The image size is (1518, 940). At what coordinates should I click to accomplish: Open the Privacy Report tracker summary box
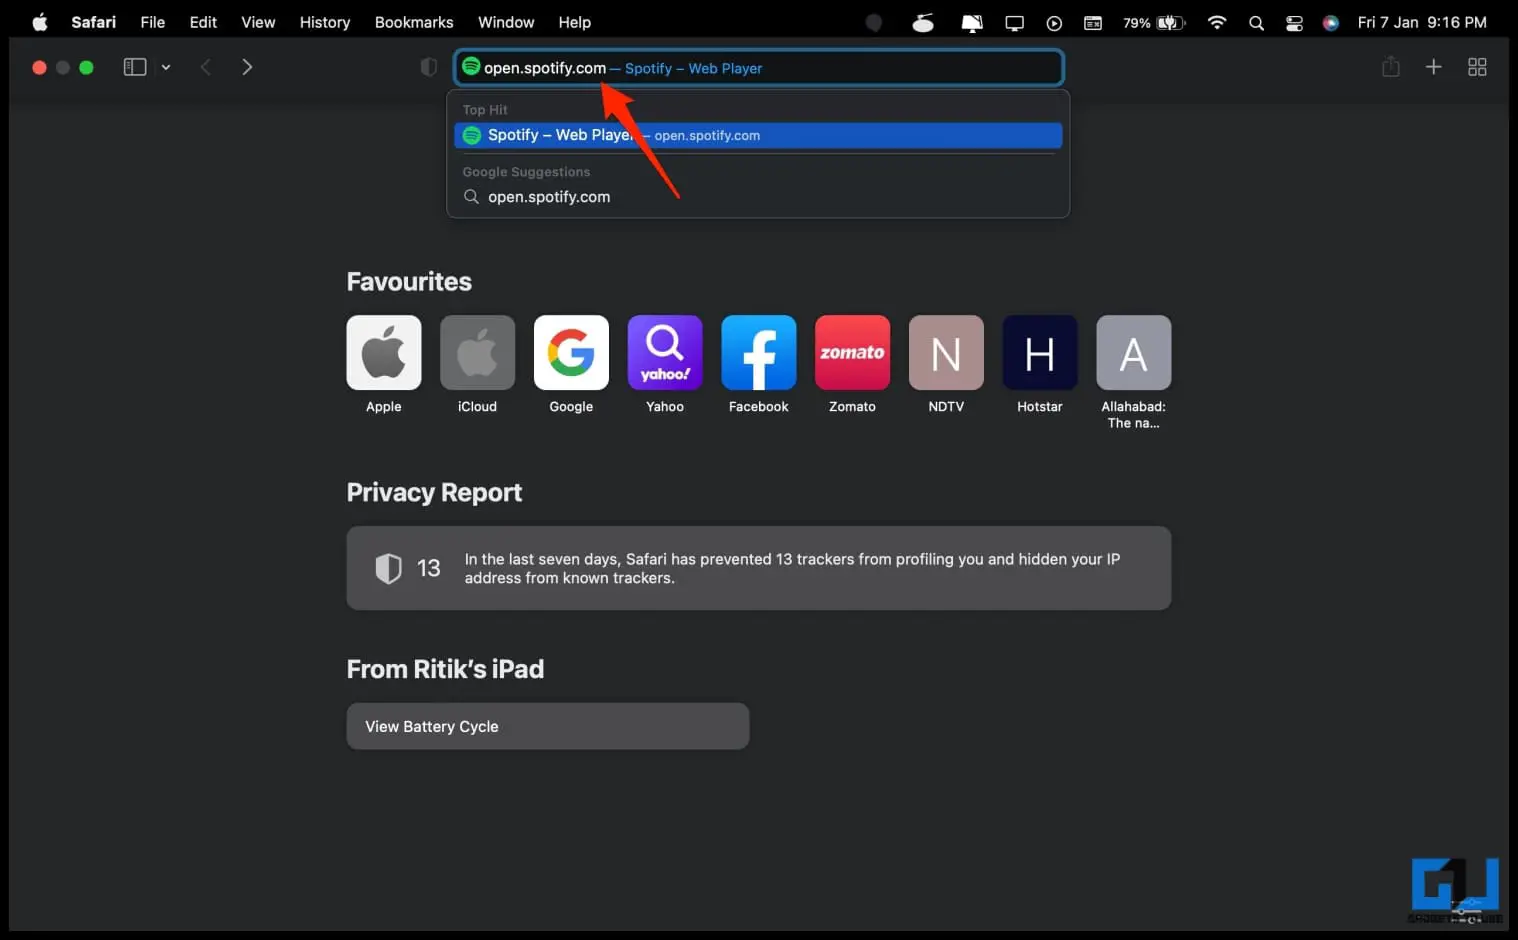click(x=759, y=568)
